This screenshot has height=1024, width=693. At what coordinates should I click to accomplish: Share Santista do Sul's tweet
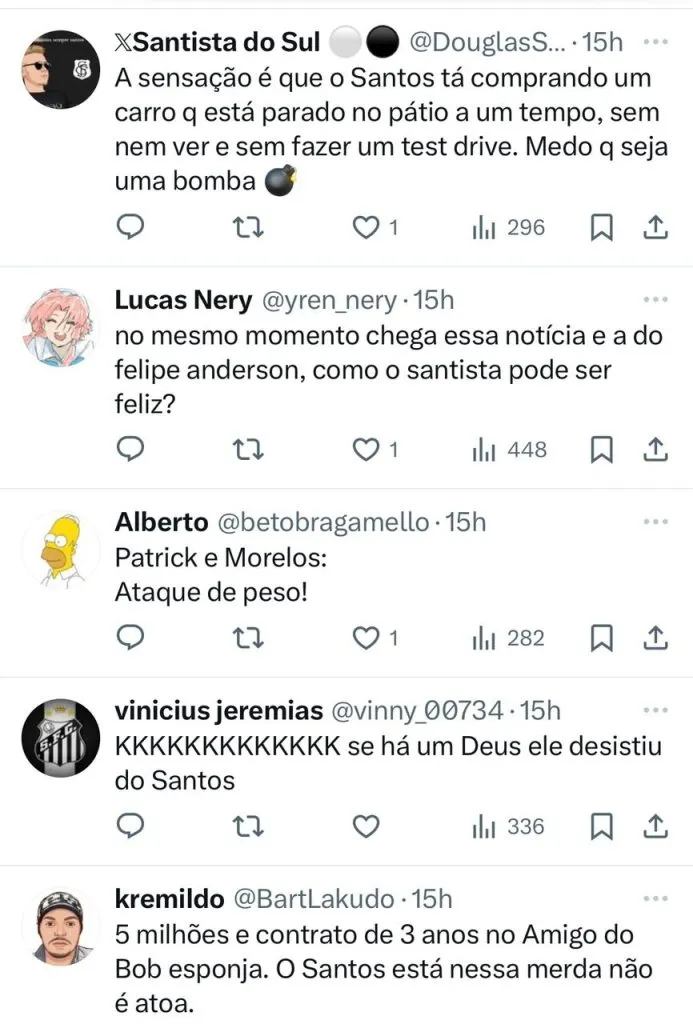click(655, 228)
